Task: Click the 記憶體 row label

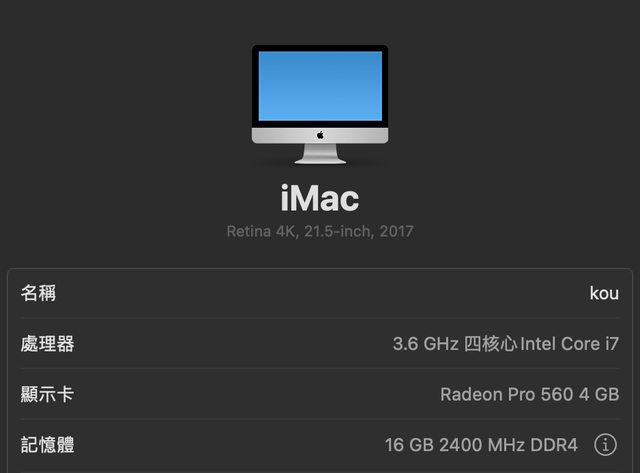Action: click(47, 445)
